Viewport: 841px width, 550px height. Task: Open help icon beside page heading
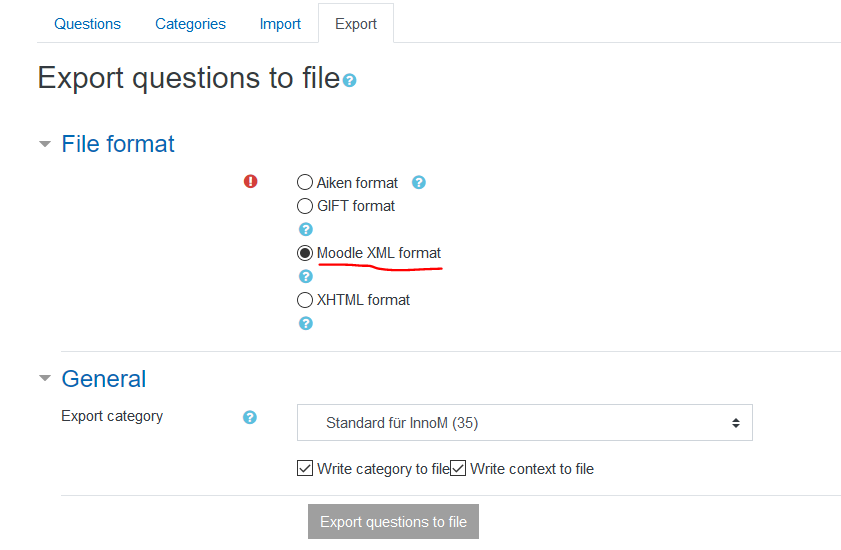click(x=350, y=80)
